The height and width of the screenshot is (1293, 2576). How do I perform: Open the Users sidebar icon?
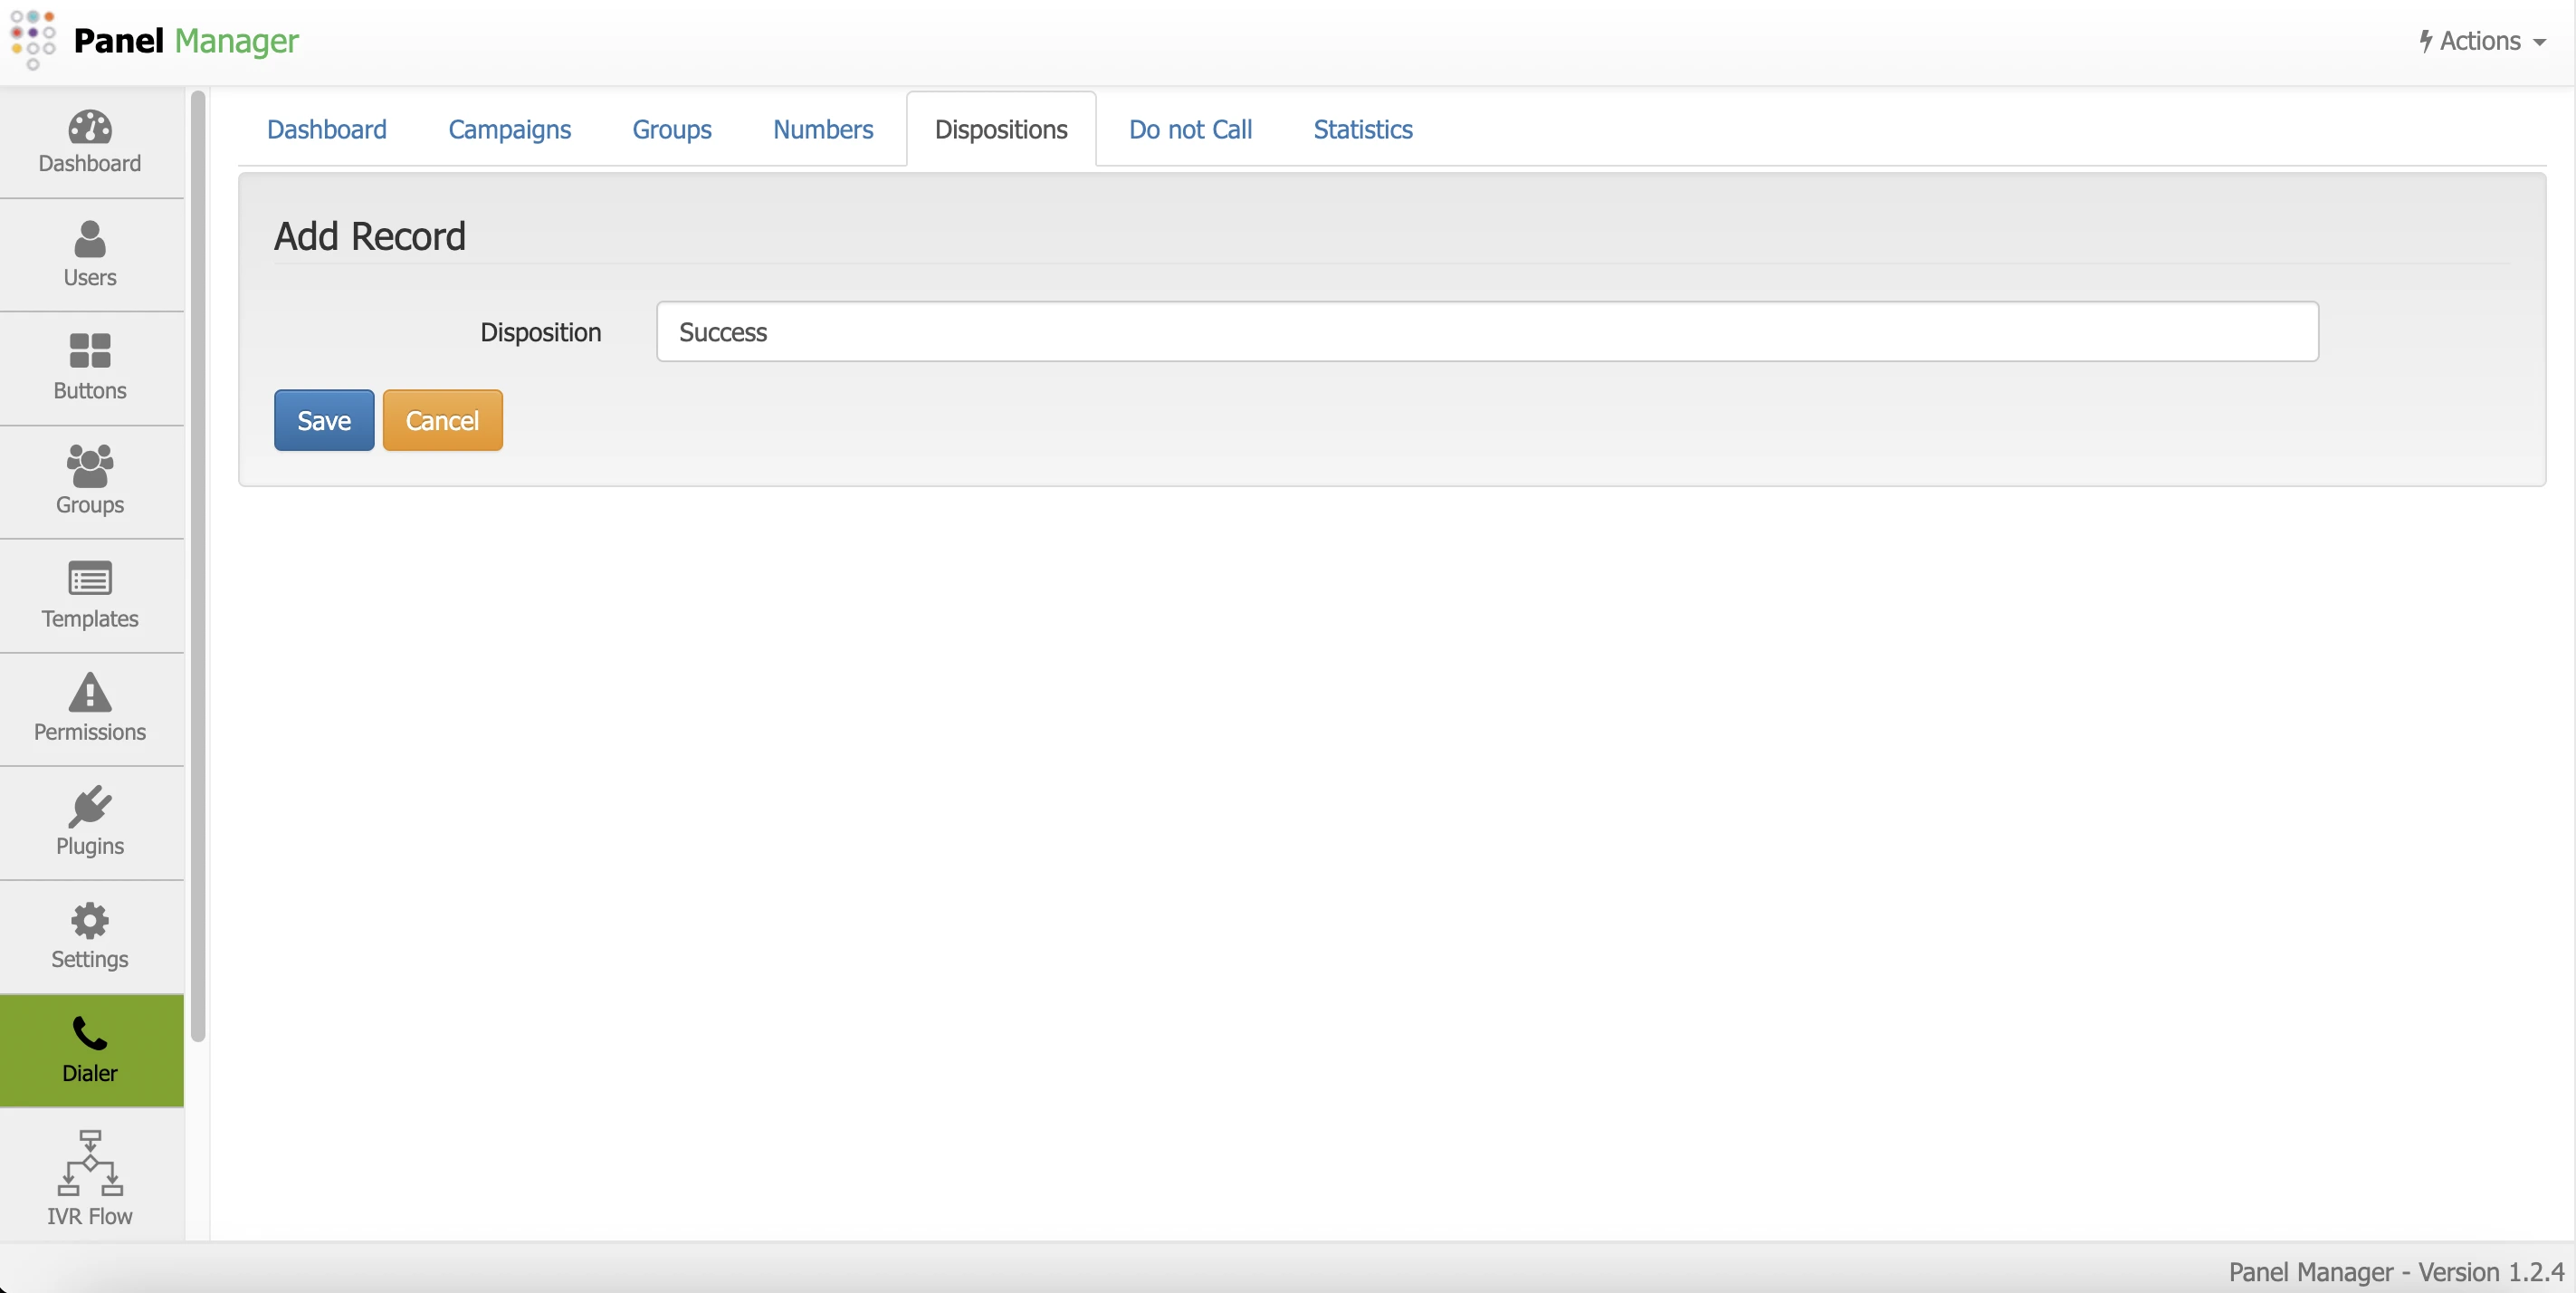[x=90, y=240]
